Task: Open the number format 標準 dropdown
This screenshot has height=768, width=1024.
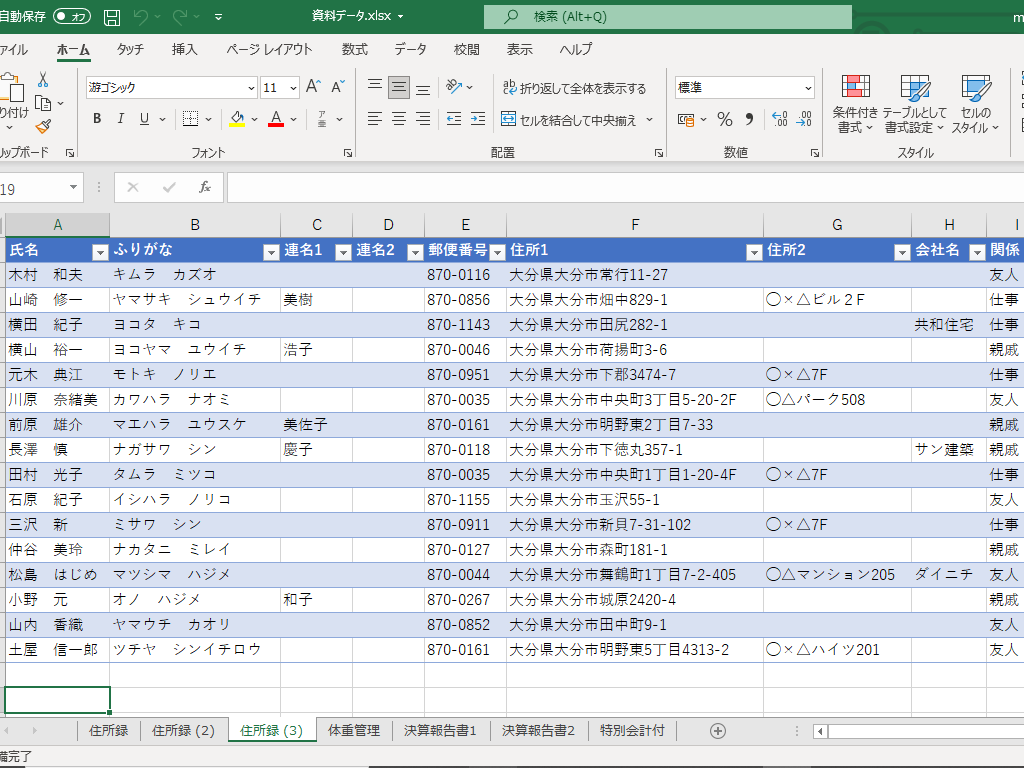Action: point(808,88)
